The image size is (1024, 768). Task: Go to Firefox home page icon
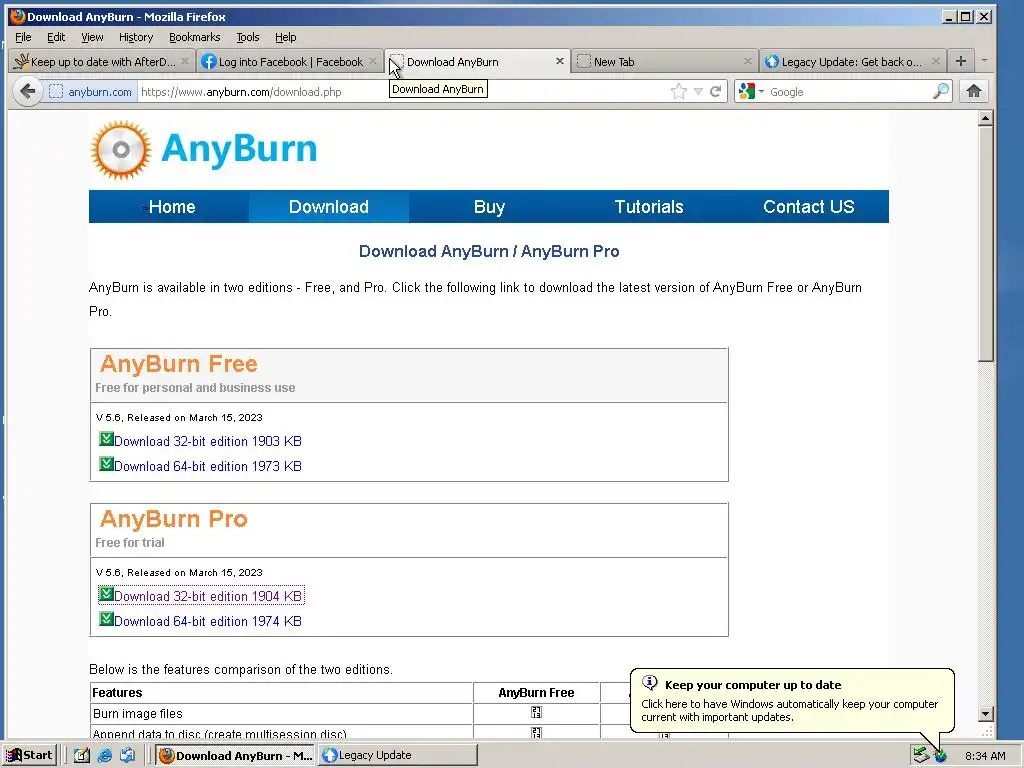coord(974,91)
